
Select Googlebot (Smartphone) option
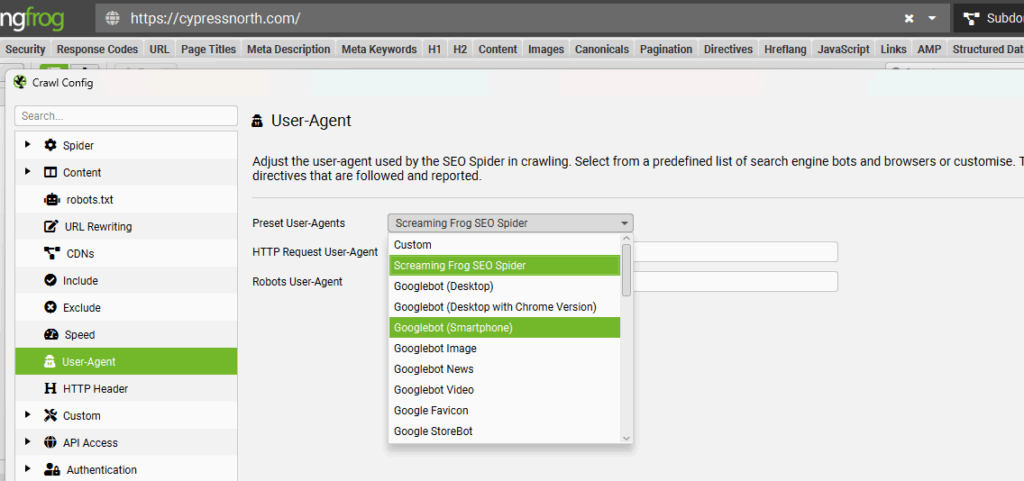504,328
